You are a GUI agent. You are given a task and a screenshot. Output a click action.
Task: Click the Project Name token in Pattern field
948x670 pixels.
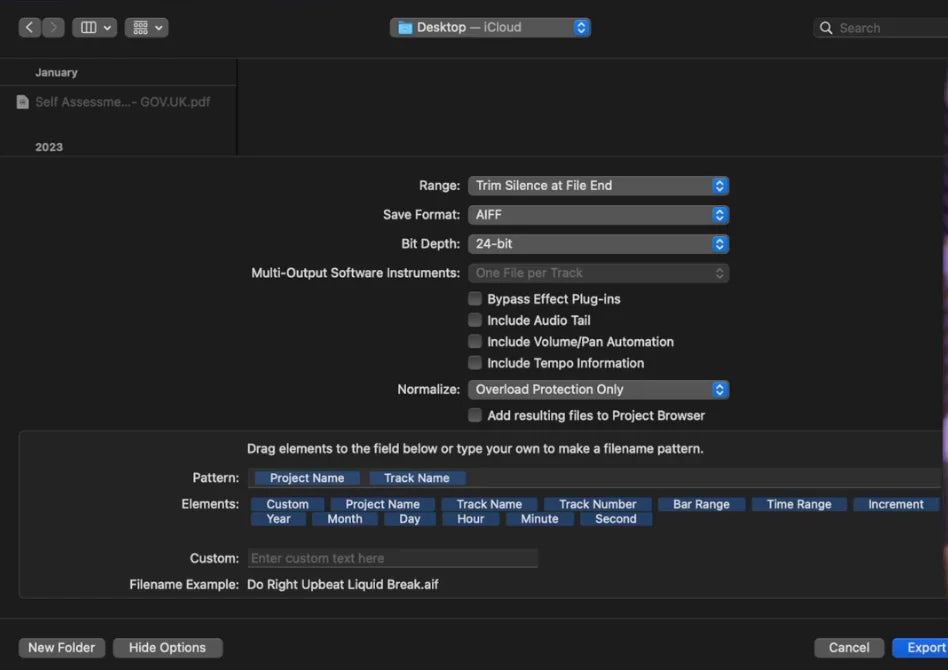coord(307,478)
